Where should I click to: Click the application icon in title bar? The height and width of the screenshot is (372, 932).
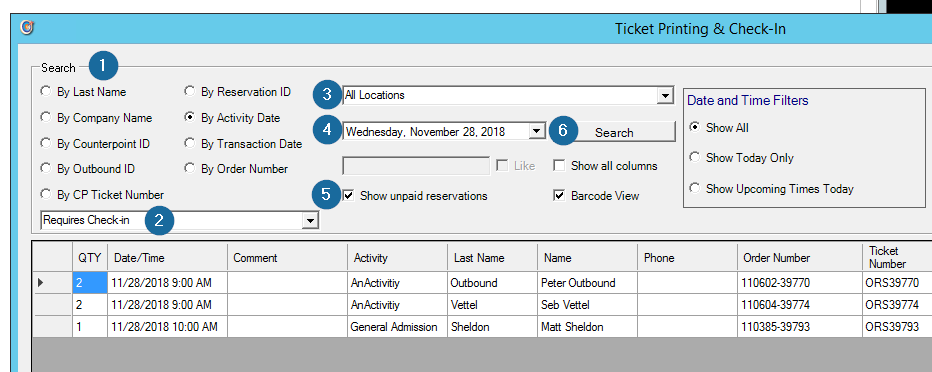(27, 27)
